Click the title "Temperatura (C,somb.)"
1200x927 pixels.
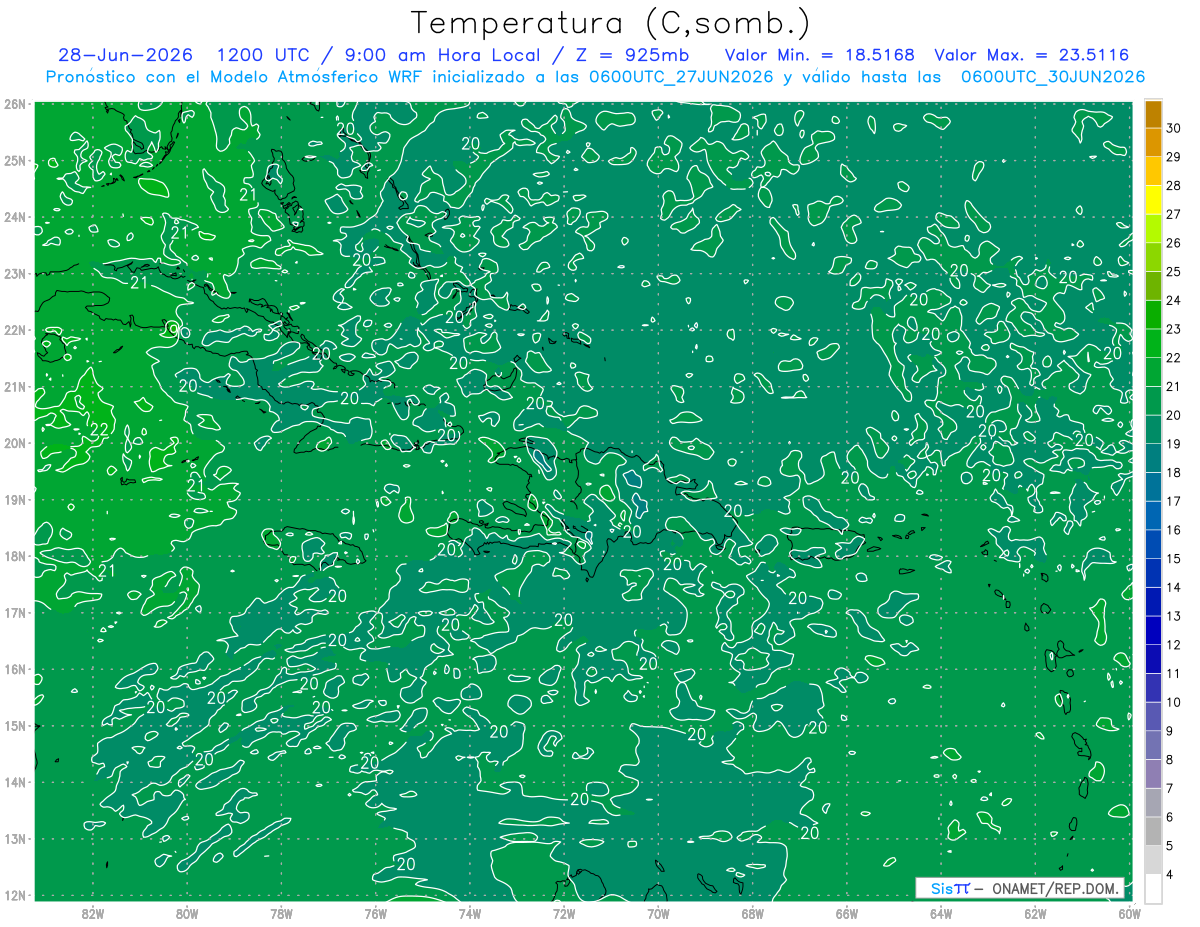pos(611,22)
